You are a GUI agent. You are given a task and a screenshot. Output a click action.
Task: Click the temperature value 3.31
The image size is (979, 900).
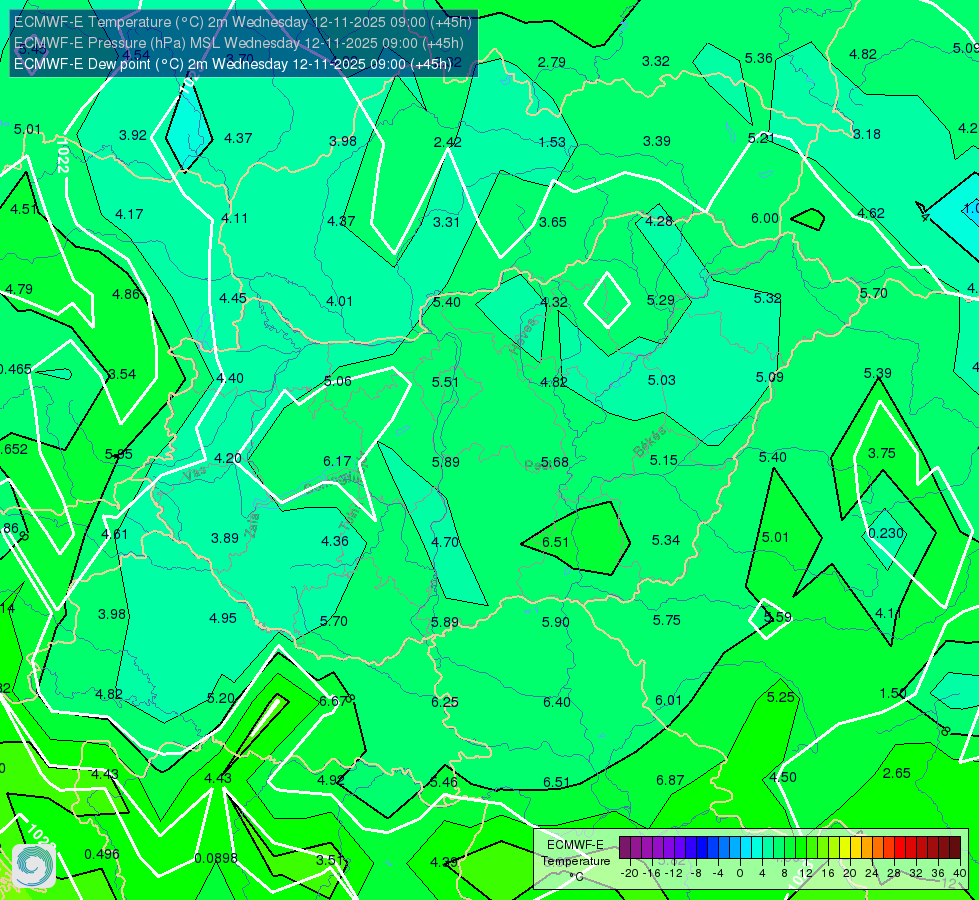coord(446,222)
